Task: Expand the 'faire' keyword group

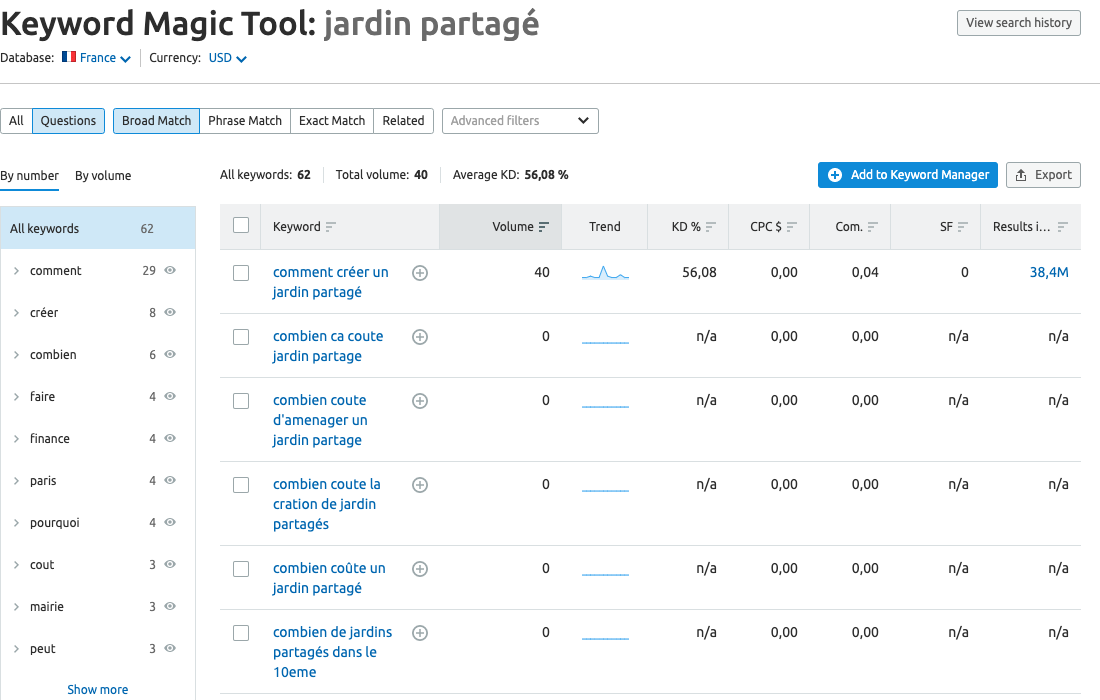Action: 16,397
